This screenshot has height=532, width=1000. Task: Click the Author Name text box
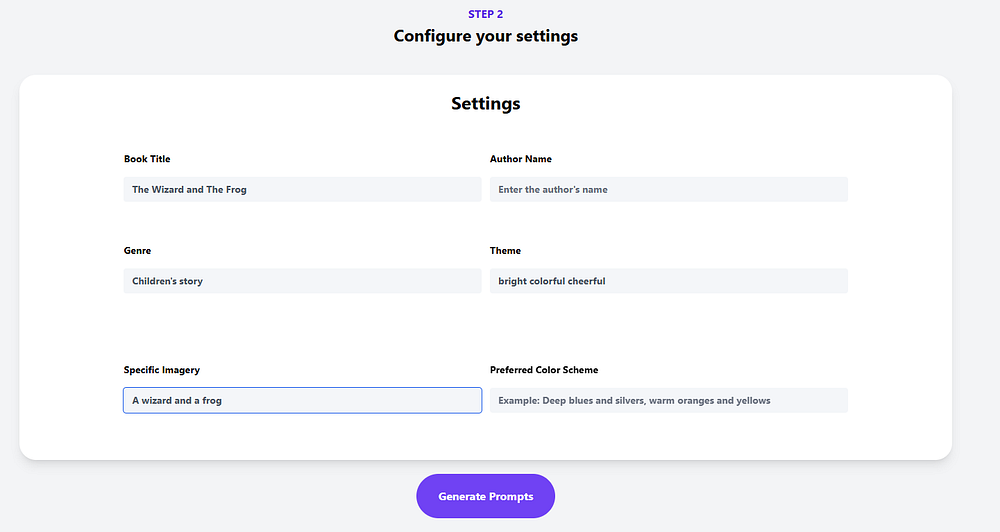[668, 189]
